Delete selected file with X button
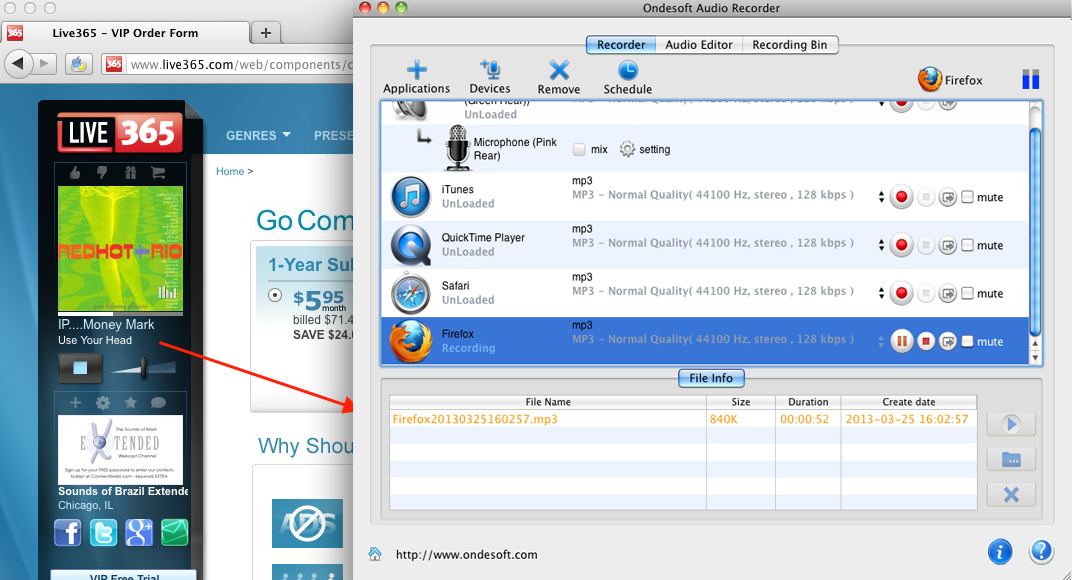This screenshot has height=580, width=1072. (1011, 494)
